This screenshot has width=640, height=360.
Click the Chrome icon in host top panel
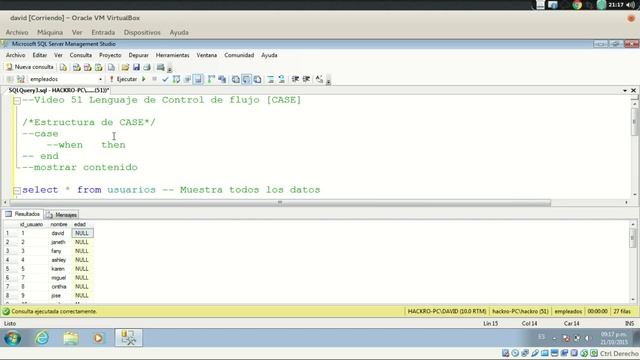point(577,5)
